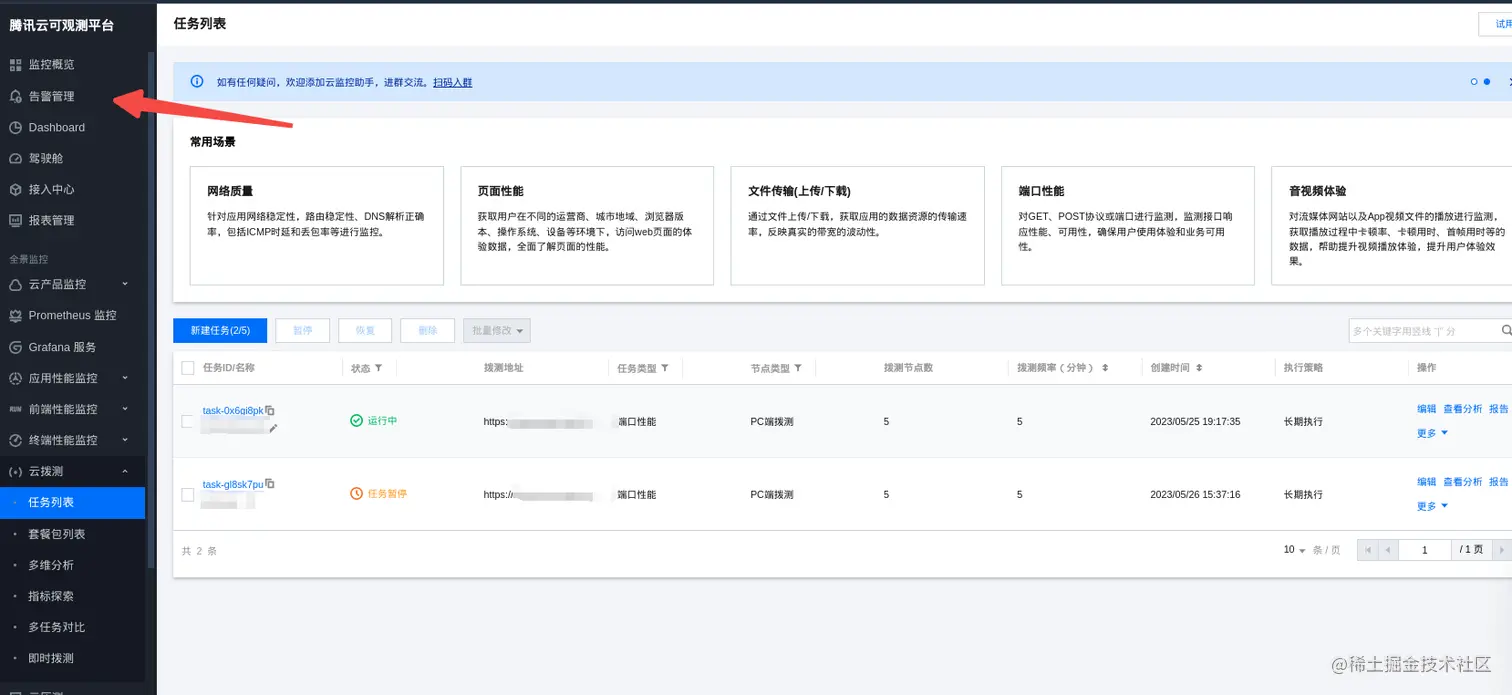Click the 恢复 button
The height and width of the screenshot is (695, 1512).
[365, 330]
